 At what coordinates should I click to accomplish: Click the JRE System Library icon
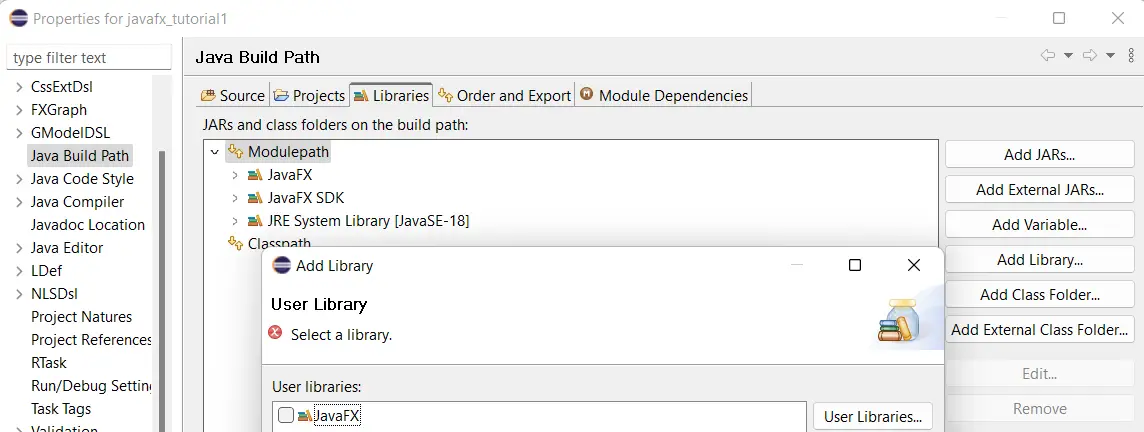coord(255,220)
